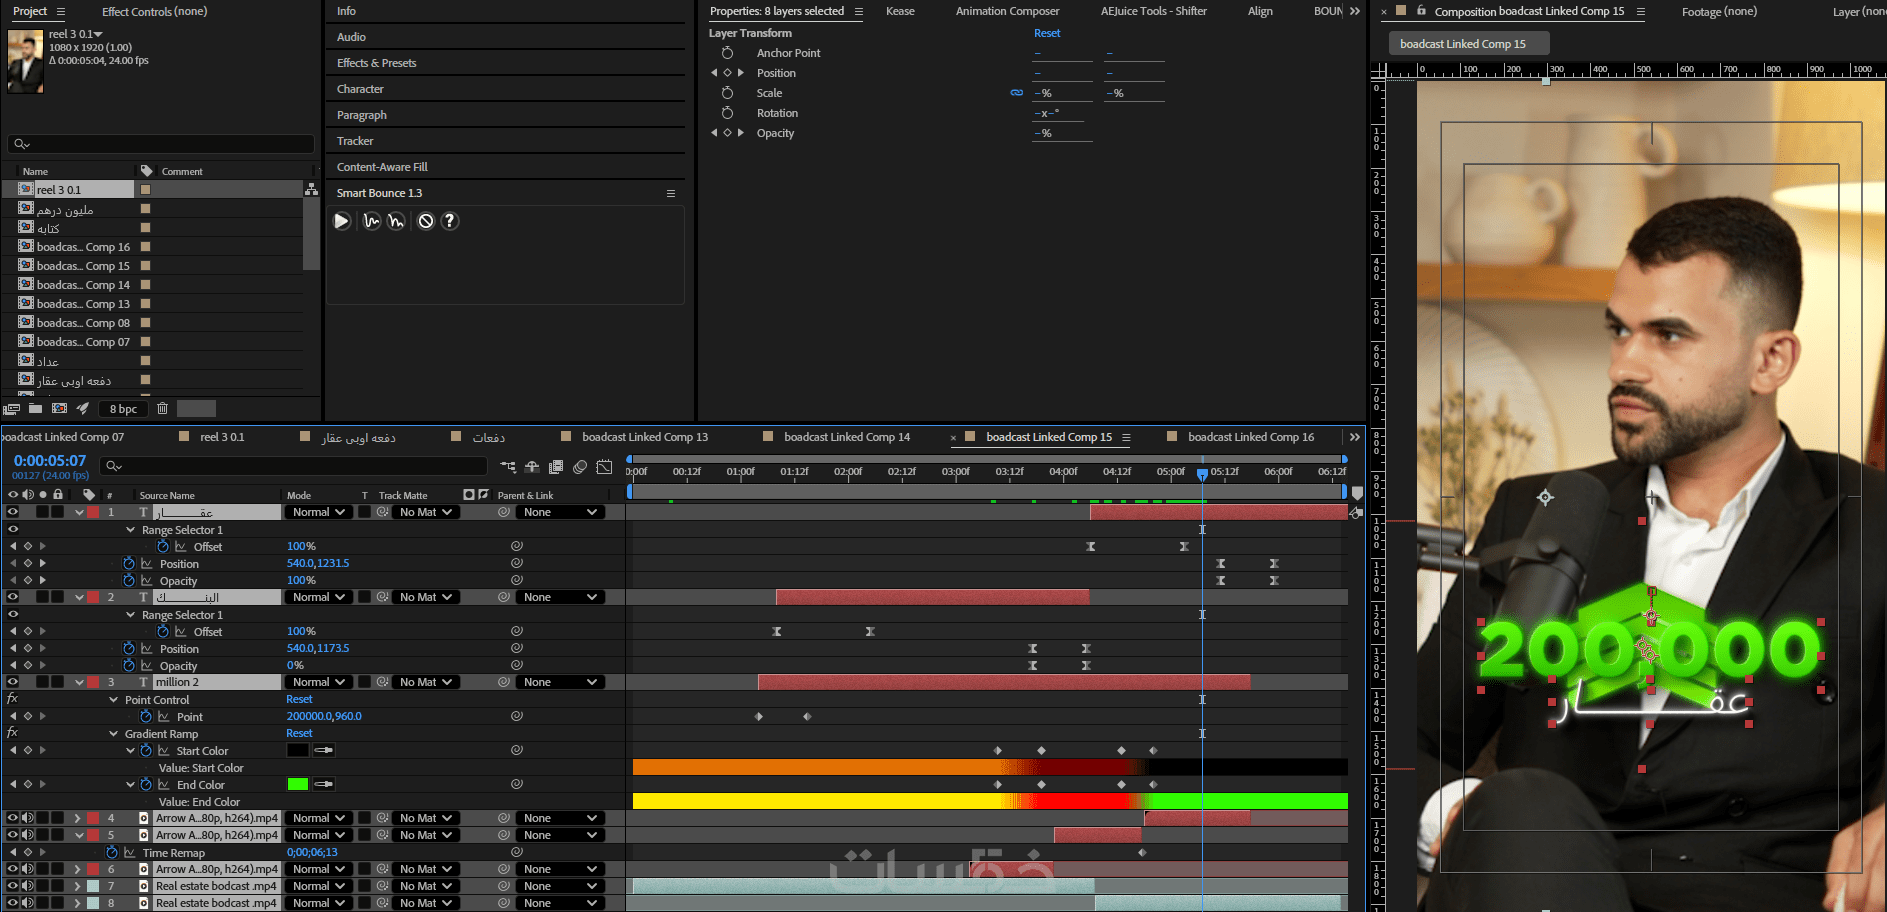Open Parent & Link dropdown for million 2
The height and width of the screenshot is (912, 1887).
[561, 682]
